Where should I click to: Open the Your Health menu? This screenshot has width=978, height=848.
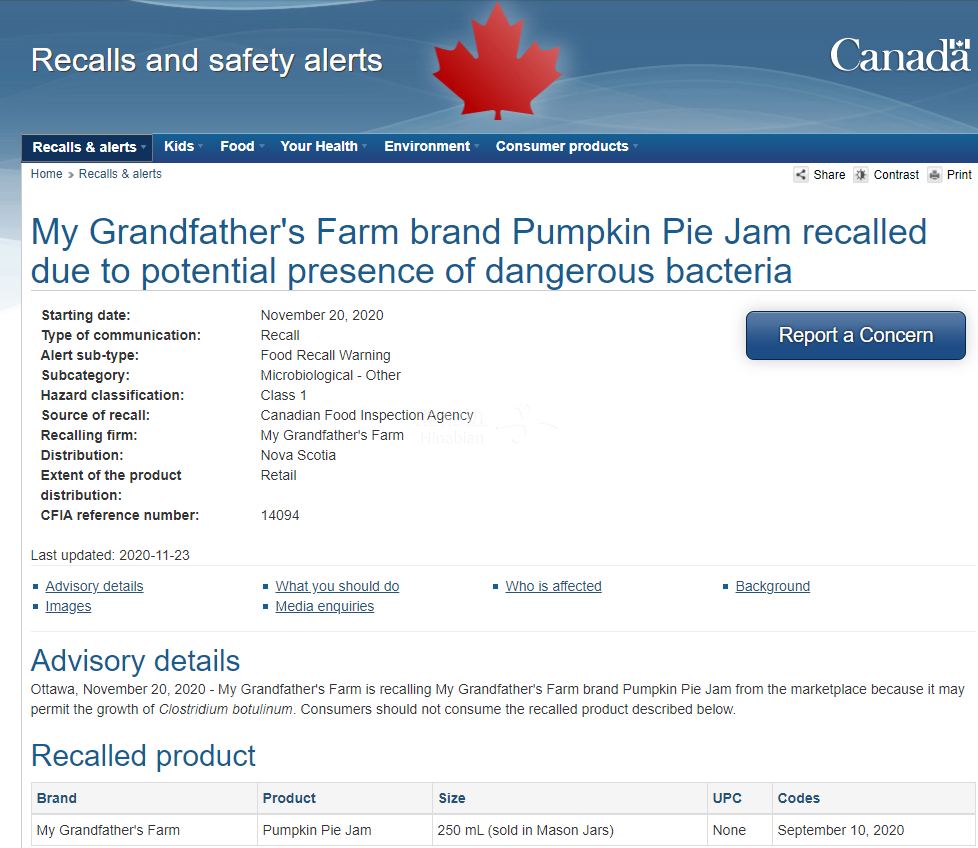321,146
